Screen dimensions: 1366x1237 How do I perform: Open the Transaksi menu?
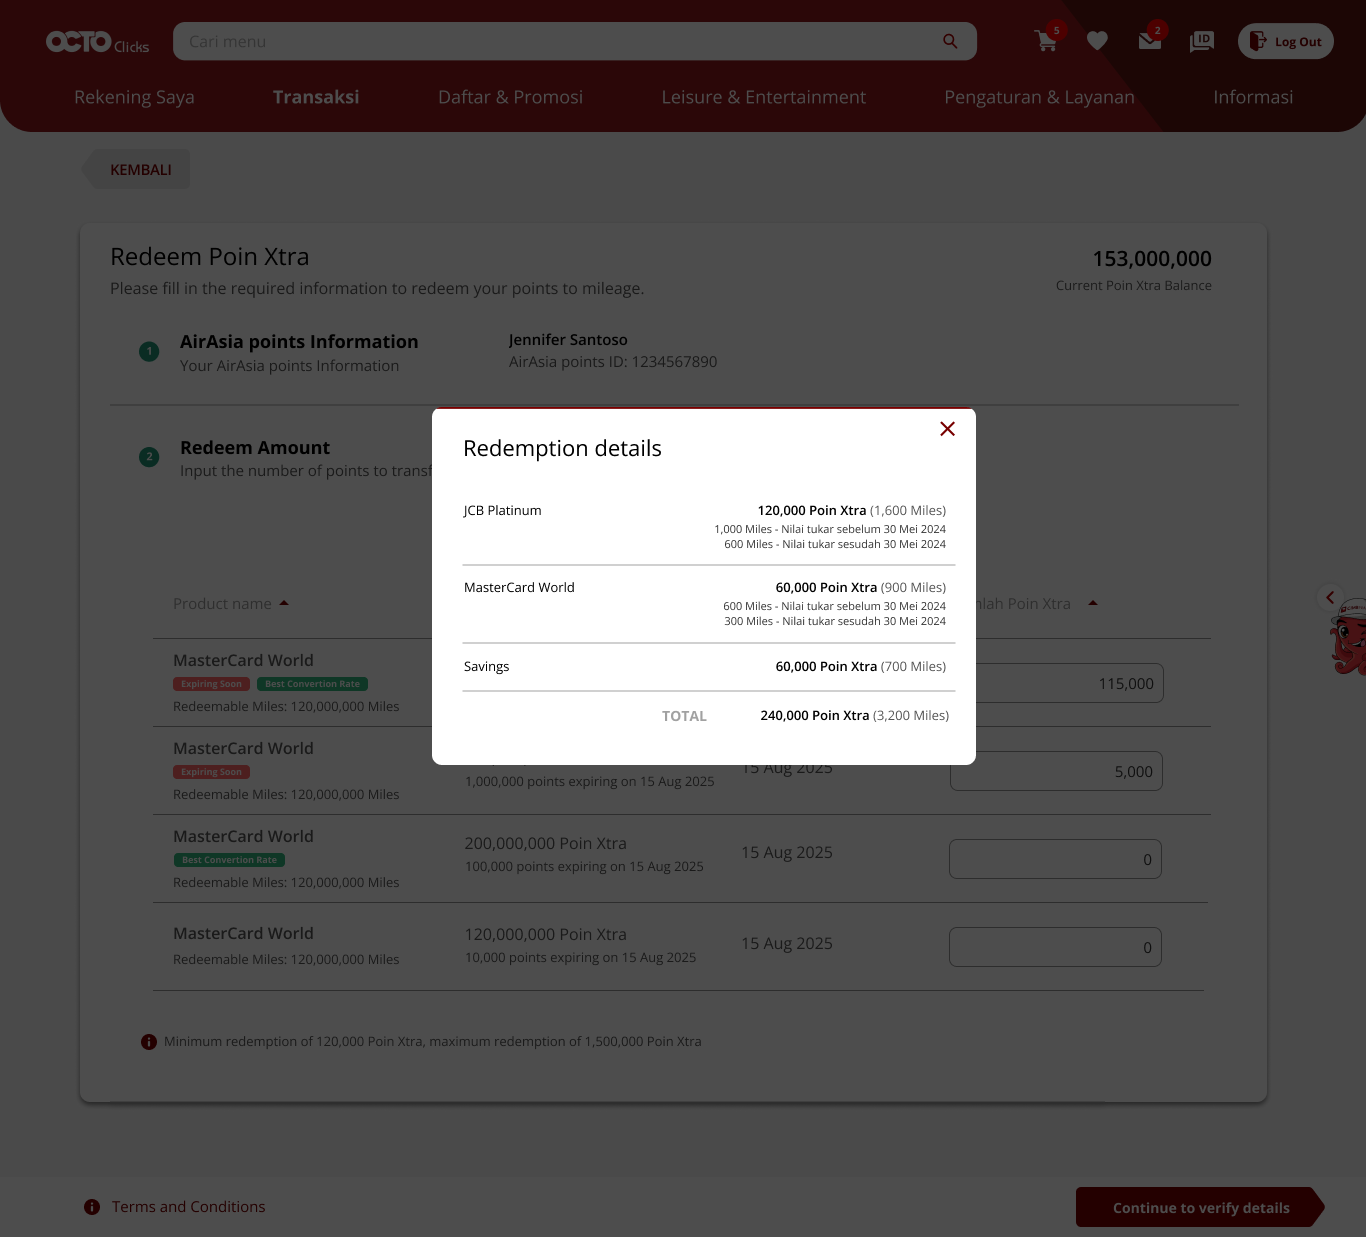[316, 97]
